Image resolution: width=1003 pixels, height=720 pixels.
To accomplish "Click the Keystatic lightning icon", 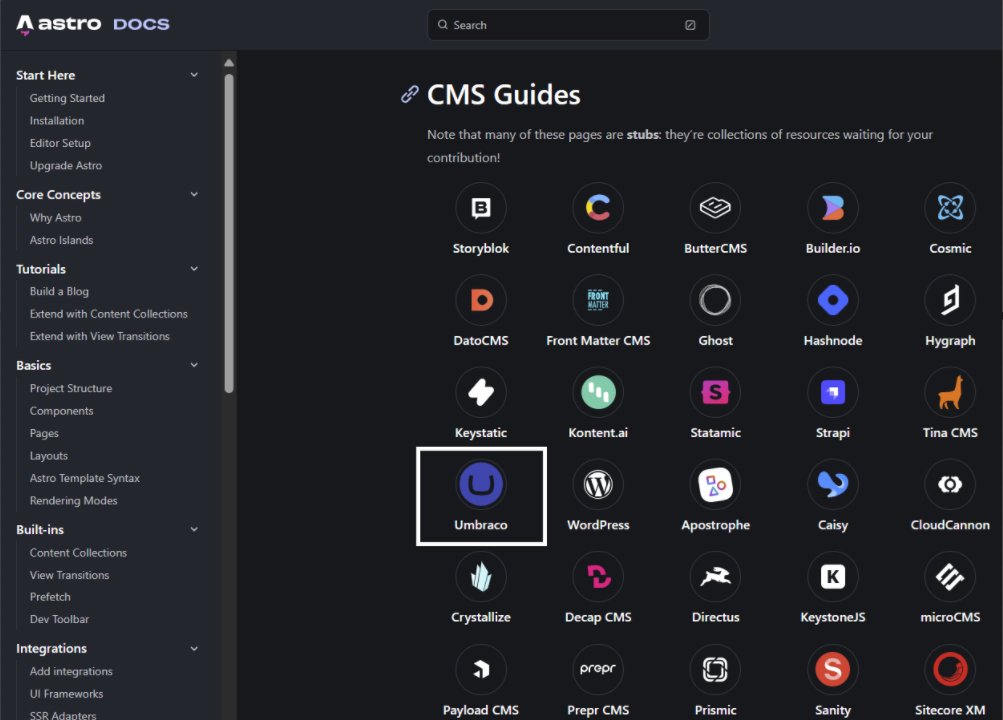I will pos(480,392).
